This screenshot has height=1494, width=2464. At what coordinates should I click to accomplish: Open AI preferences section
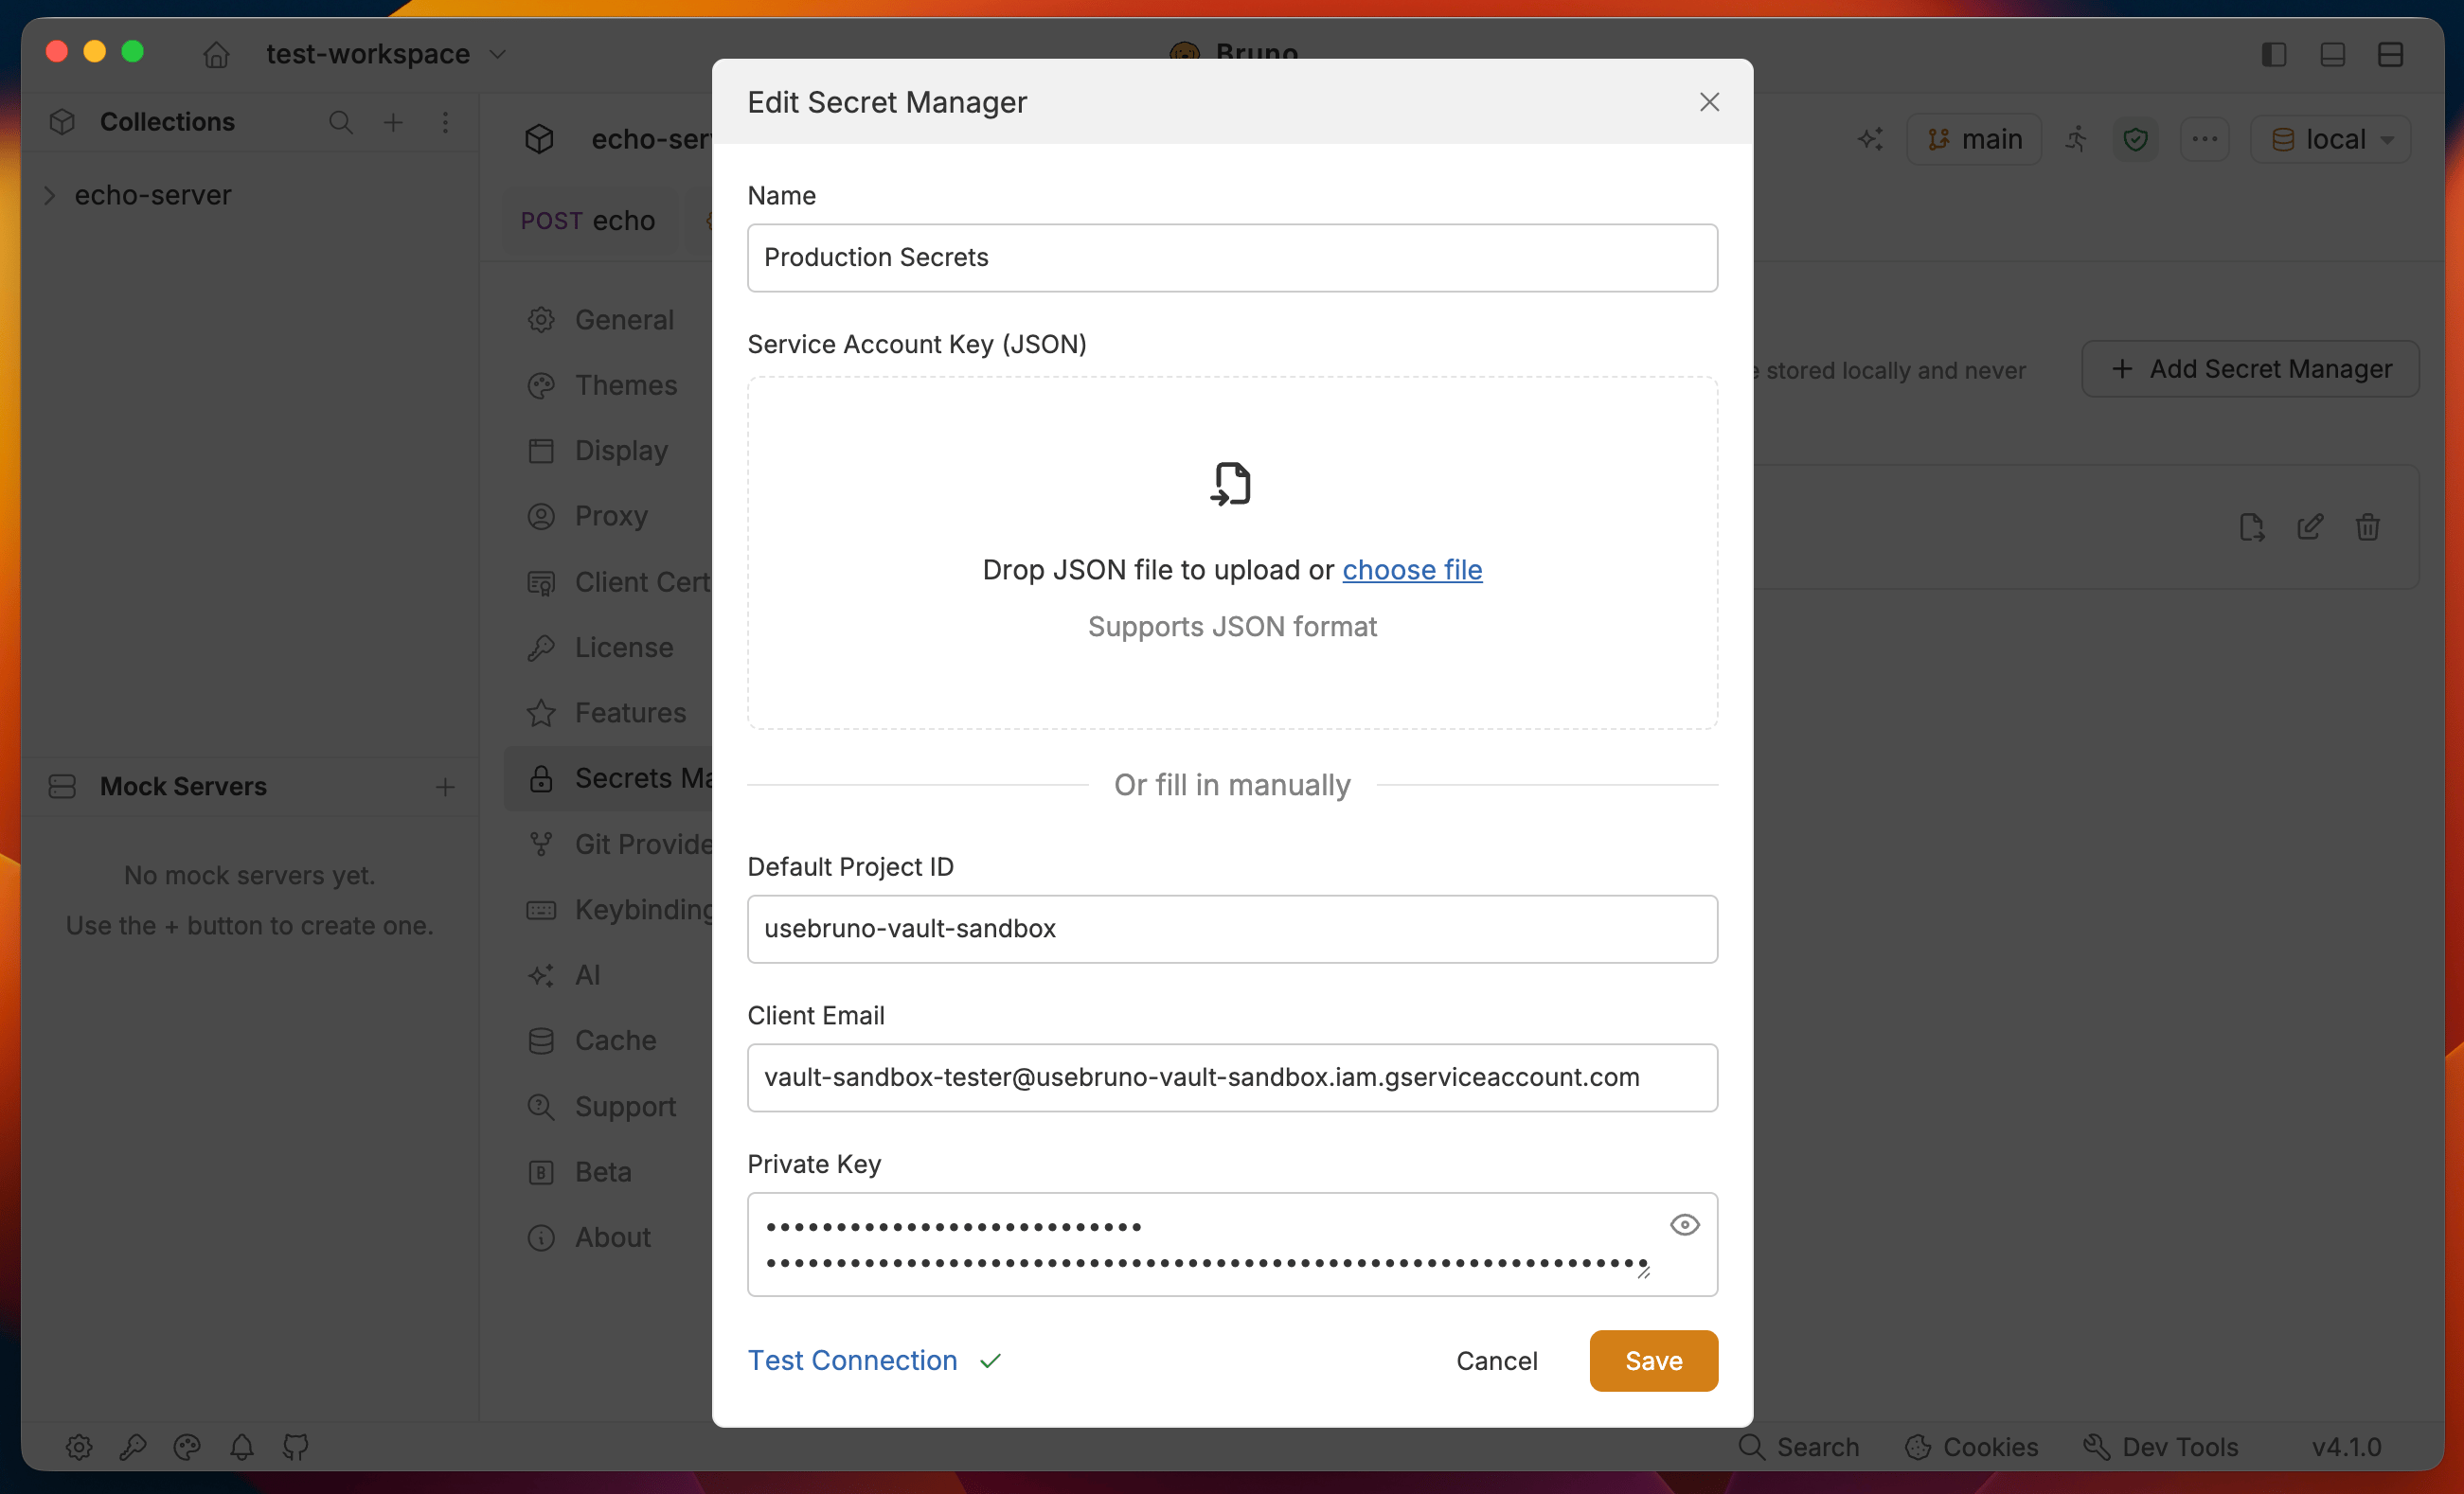[564, 975]
